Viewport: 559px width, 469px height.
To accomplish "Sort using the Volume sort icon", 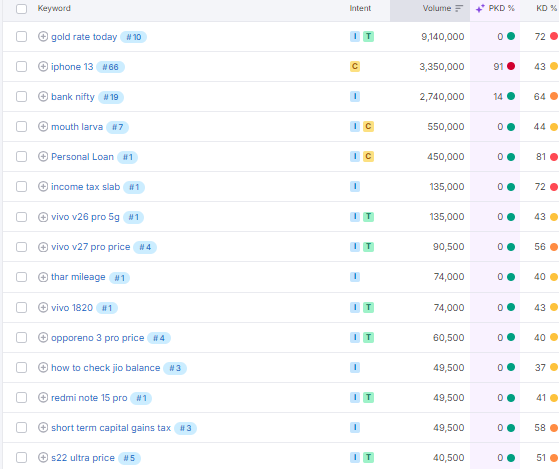I will [x=459, y=8].
